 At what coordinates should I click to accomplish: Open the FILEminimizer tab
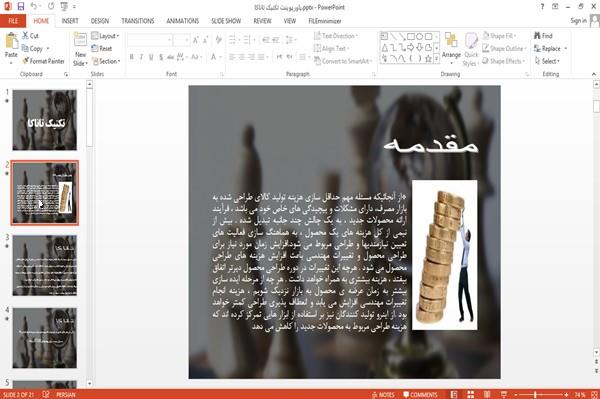point(325,21)
